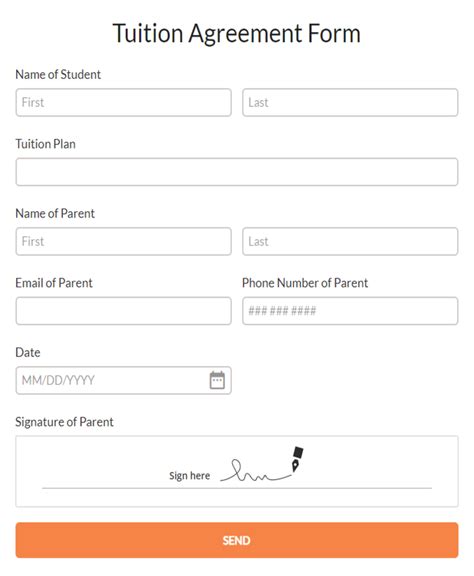
Task: Open the calendar date picker icon
Action: click(217, 380)
